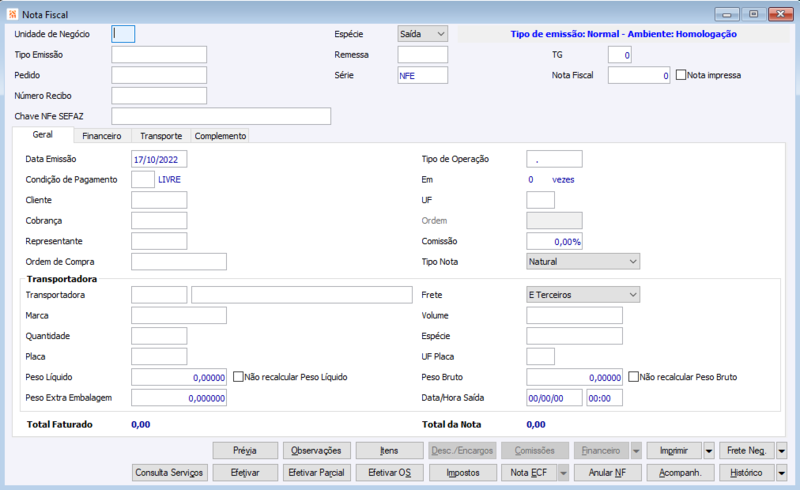Image resolution: width=800 pixels, height=490 pixels.
Task: Click the Marca input field
Action: 179,315
